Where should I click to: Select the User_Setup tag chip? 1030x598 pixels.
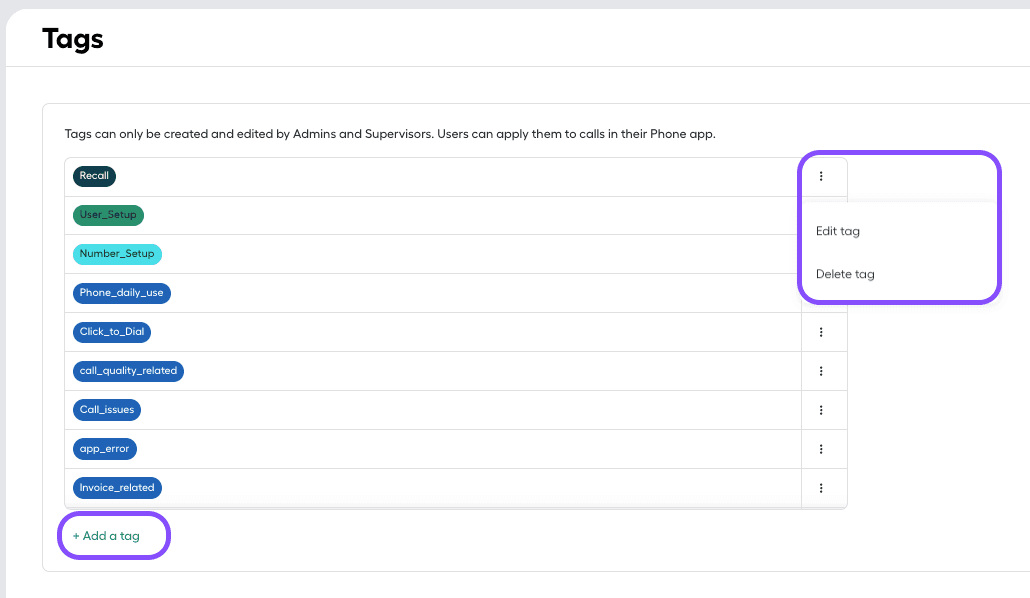coord(108,215)
